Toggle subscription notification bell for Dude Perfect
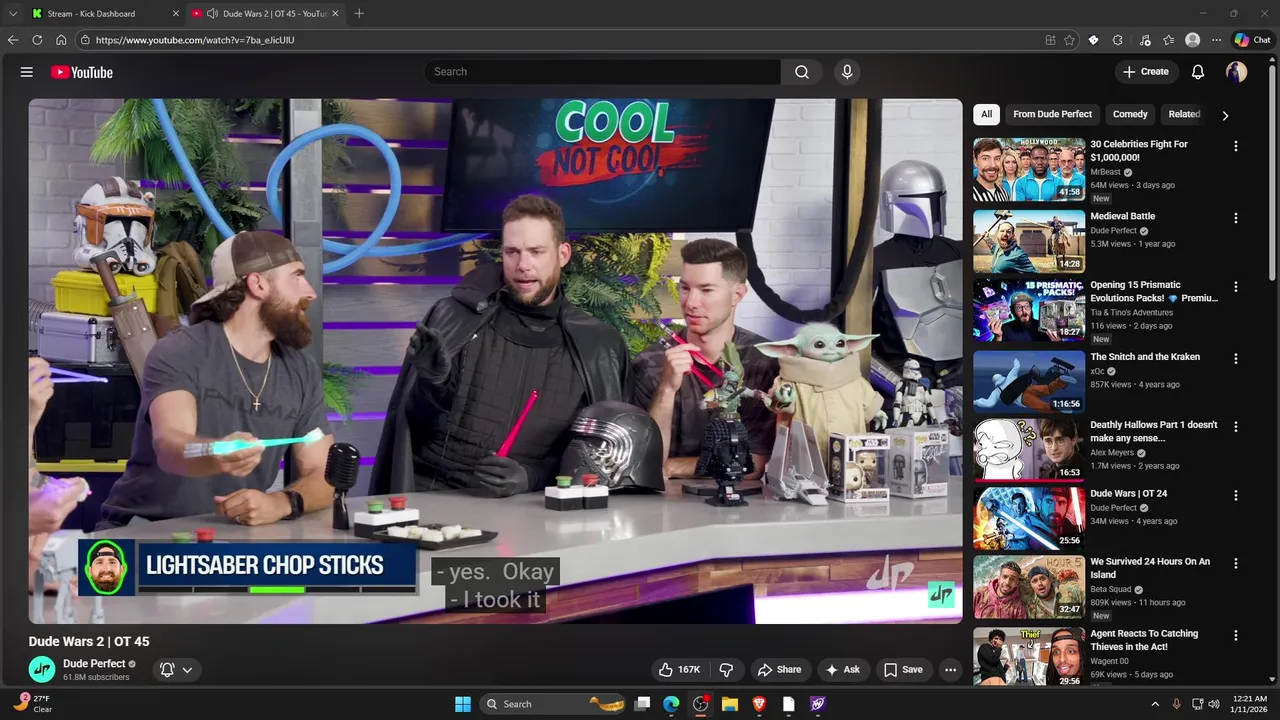The width and height of the screenshot is (1280, 720). pos(167,670)
